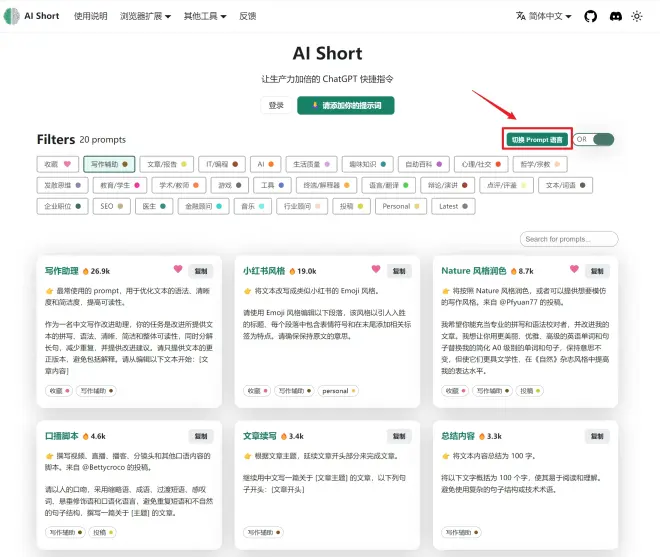Enable the SEO filter tag
660x557 pixels.
(x=112, y=206)
